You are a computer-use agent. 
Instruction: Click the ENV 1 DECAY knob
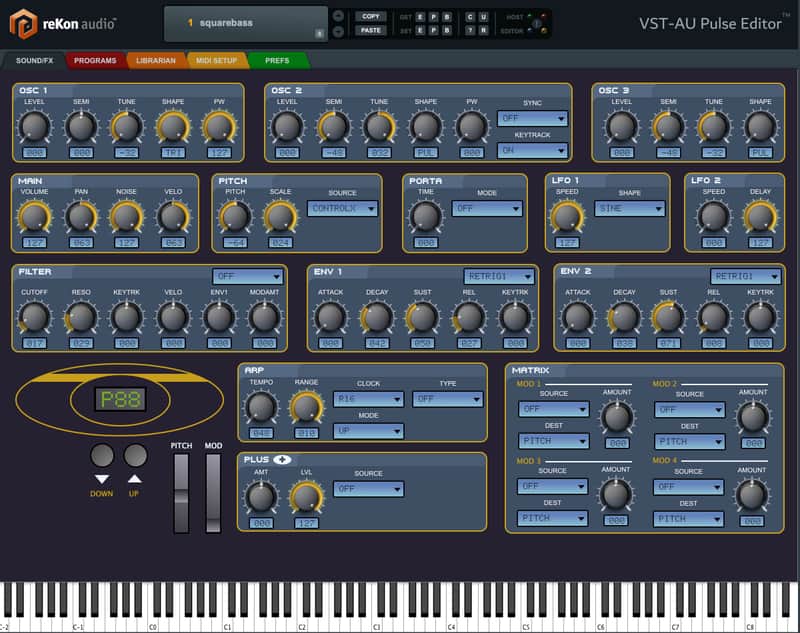click(x=377, y=317)
